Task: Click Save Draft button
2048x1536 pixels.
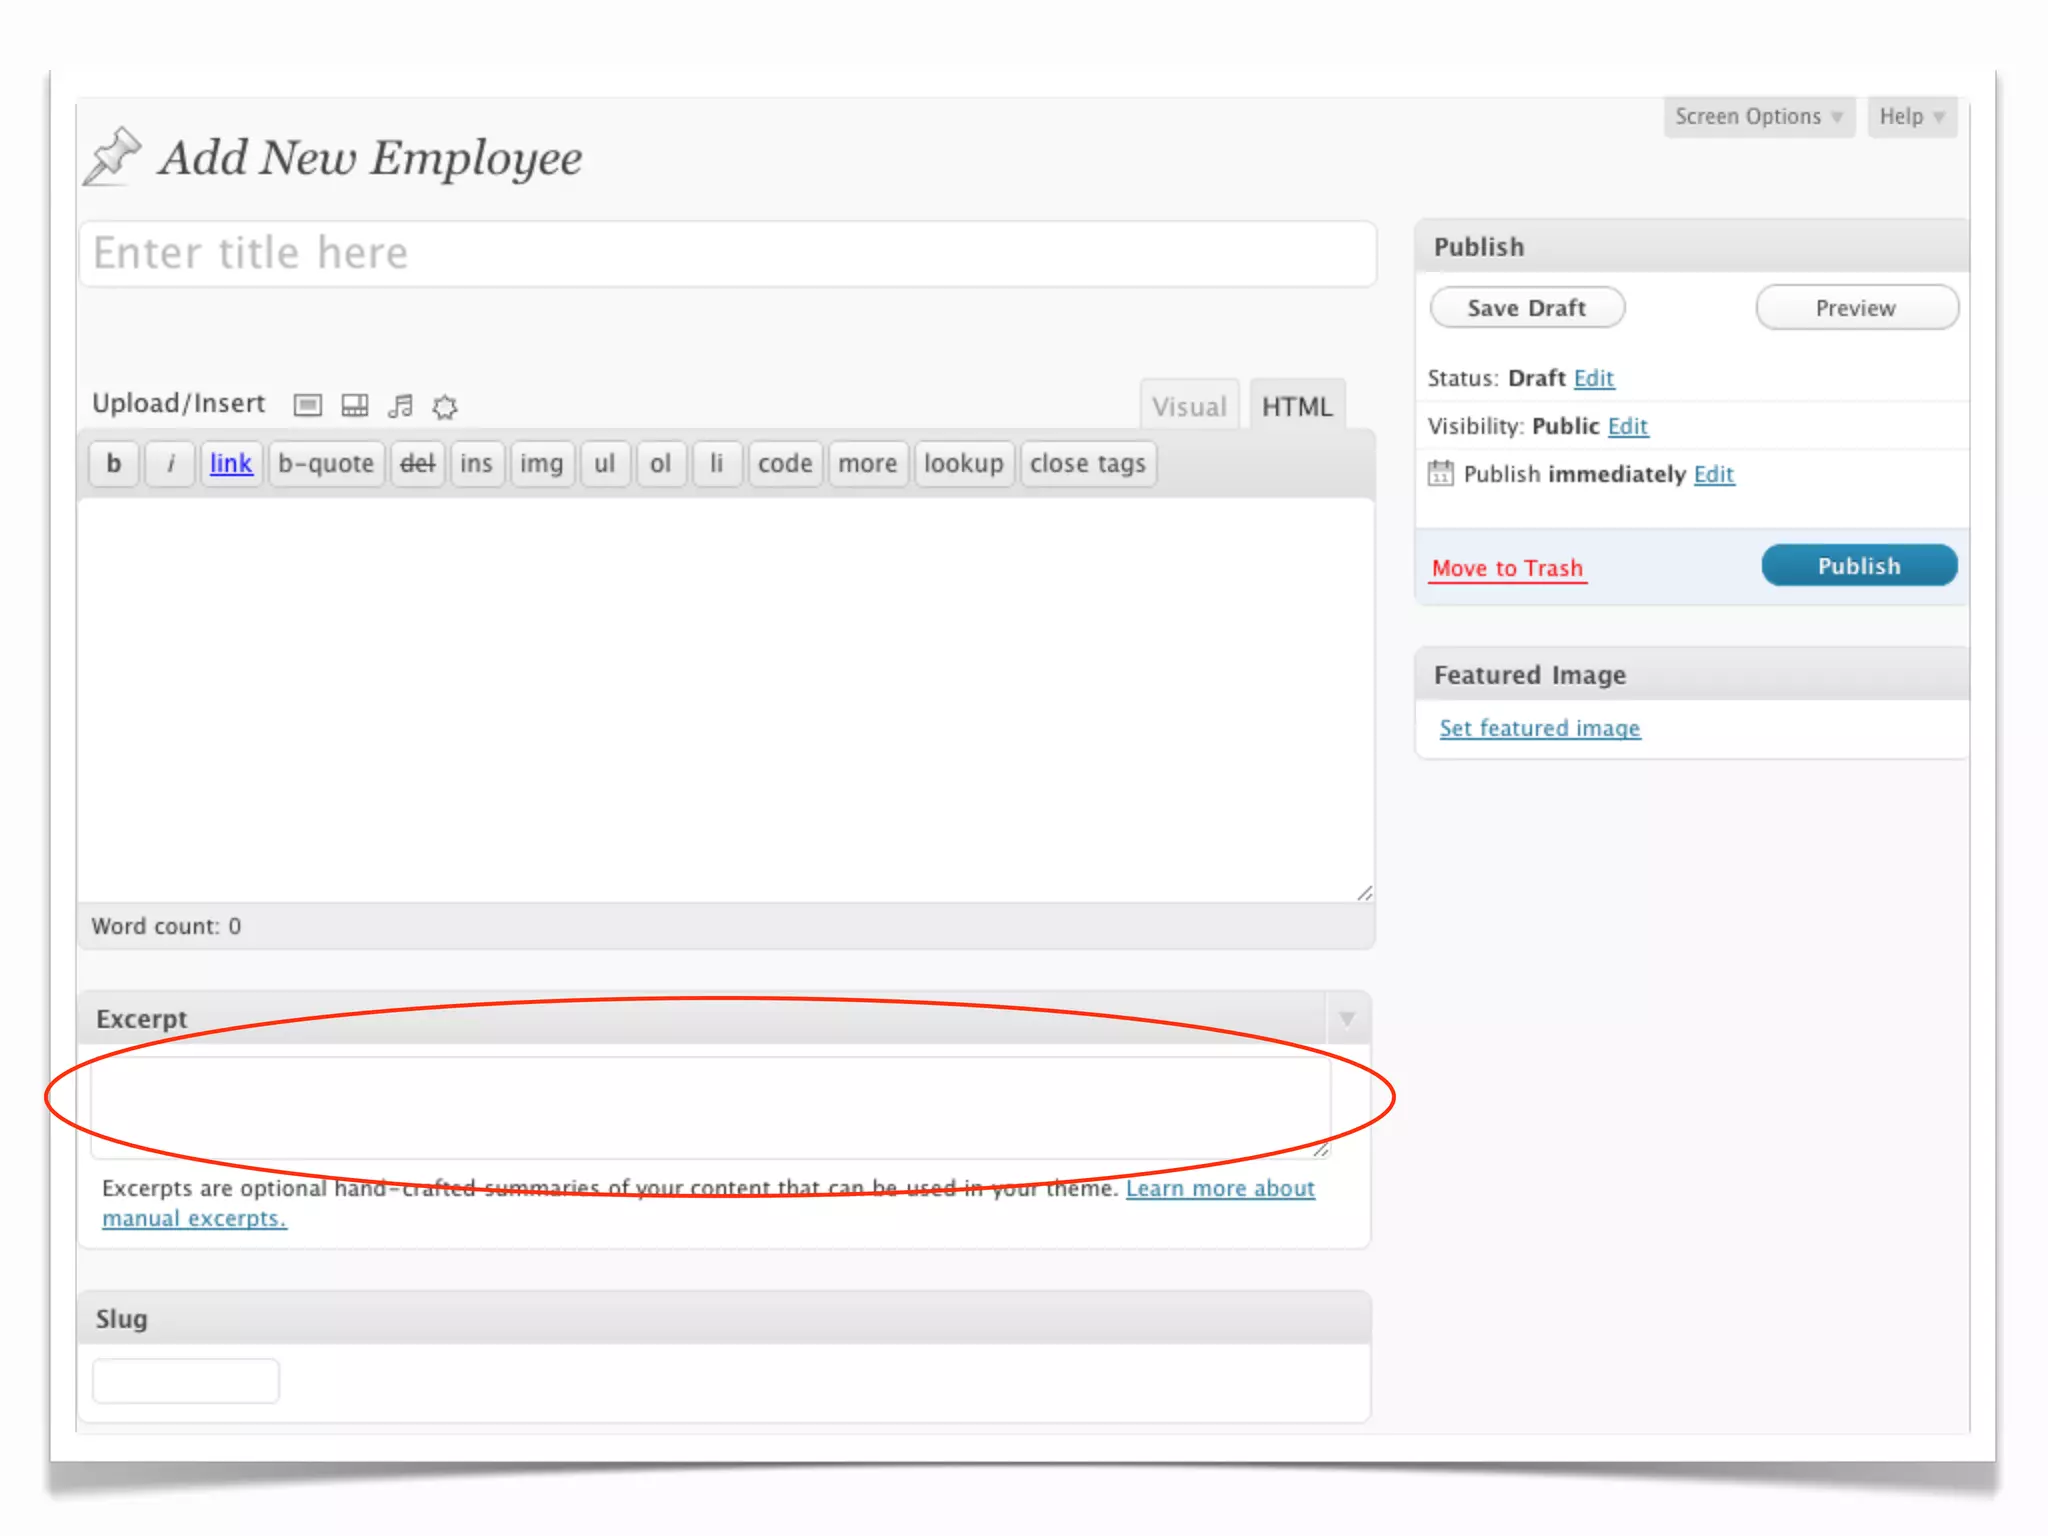Action: point(1526,308)
